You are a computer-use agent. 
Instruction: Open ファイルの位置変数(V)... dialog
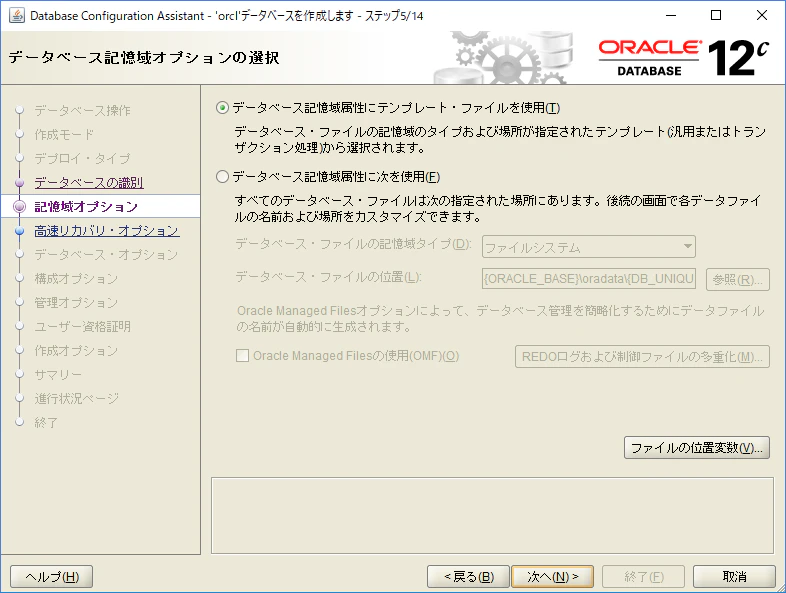(696, 447)
